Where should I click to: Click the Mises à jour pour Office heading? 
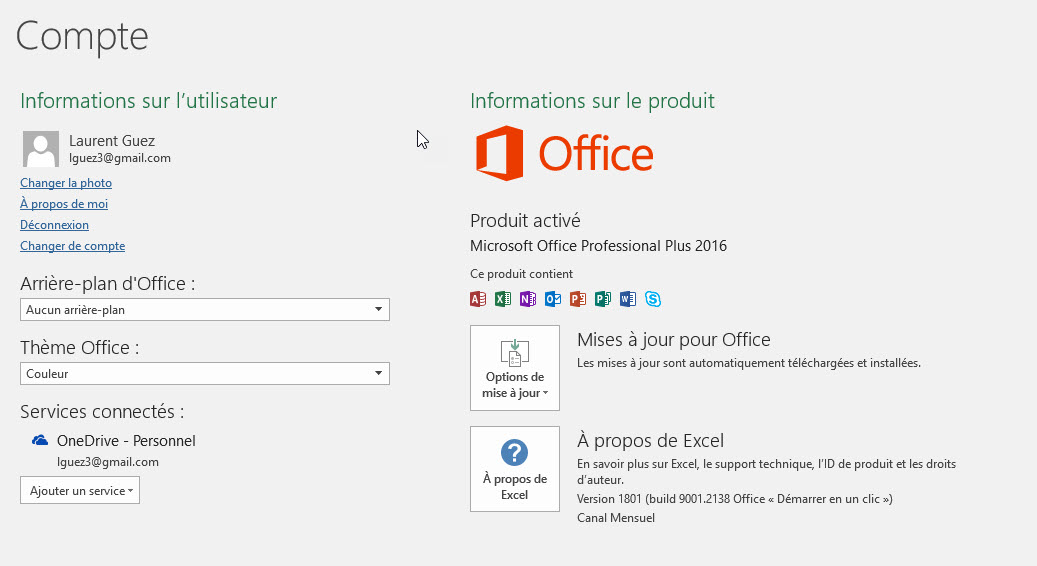(674, 340)
